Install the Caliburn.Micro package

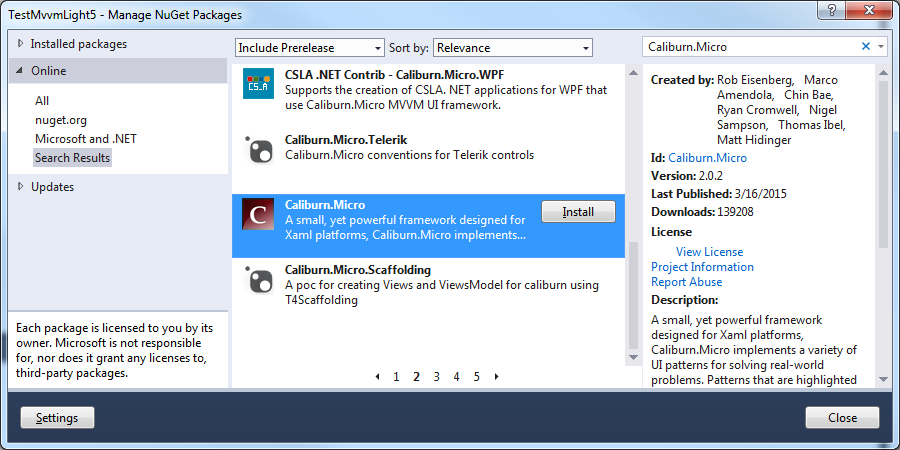[x=578, y=212]
